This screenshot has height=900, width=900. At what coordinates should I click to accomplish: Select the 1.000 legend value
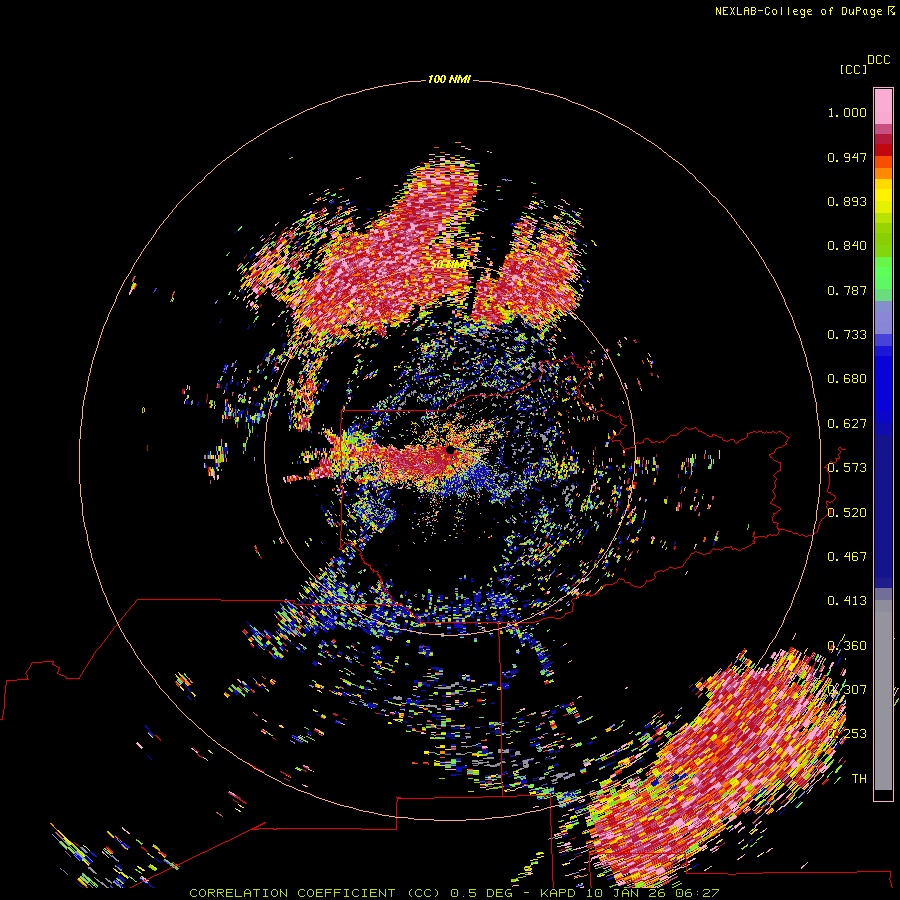tap(847, 112)
